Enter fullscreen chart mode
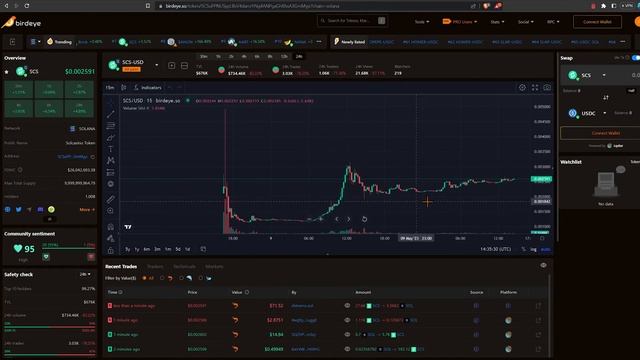This screenshot has height=360, width=640. [535, 87]
